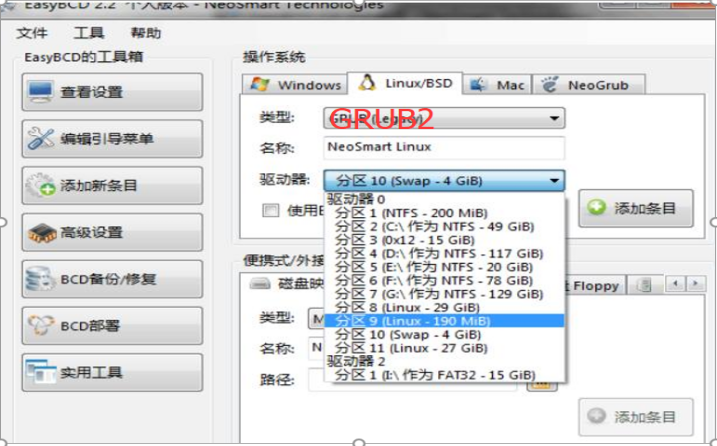Open the tab with the document icon after Floppy
This screenshot has height=446, width=717.
[x=644, y=285]
